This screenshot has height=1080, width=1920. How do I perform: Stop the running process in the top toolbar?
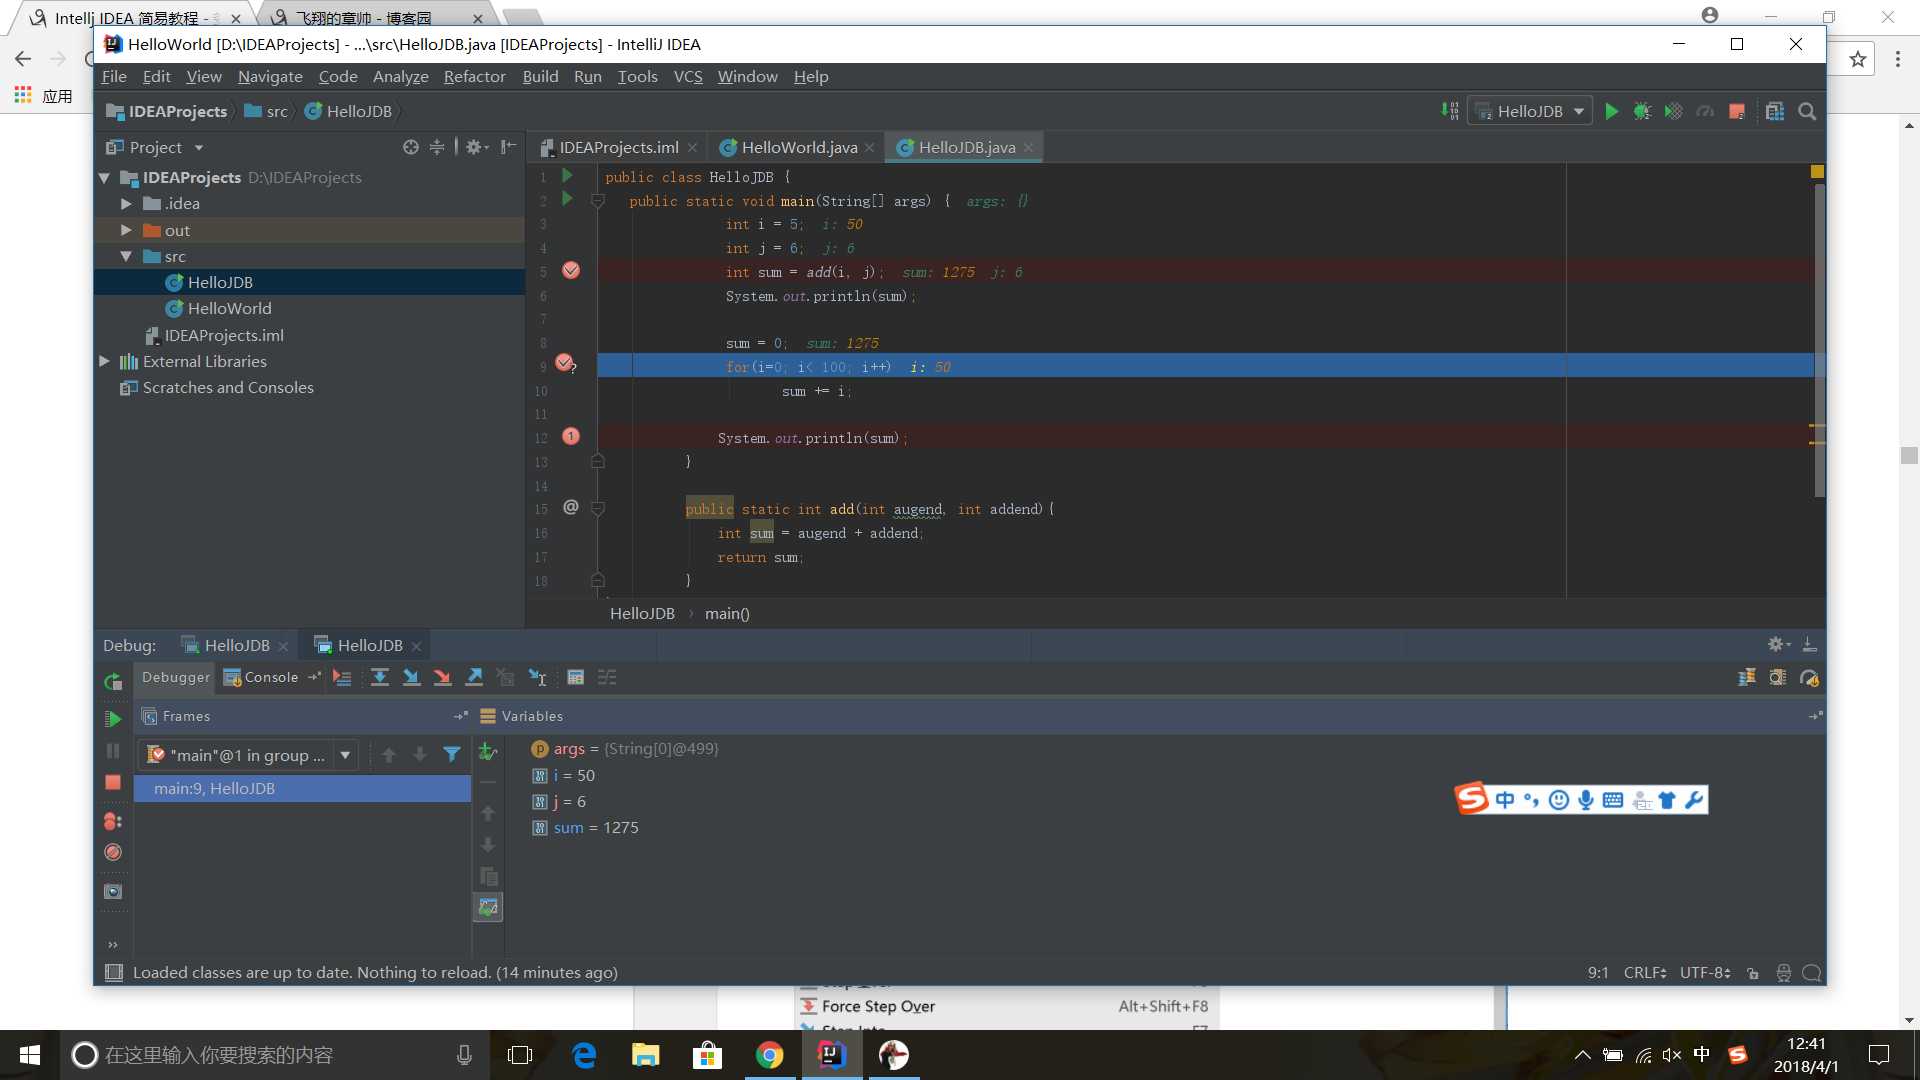coord(1737,112)
